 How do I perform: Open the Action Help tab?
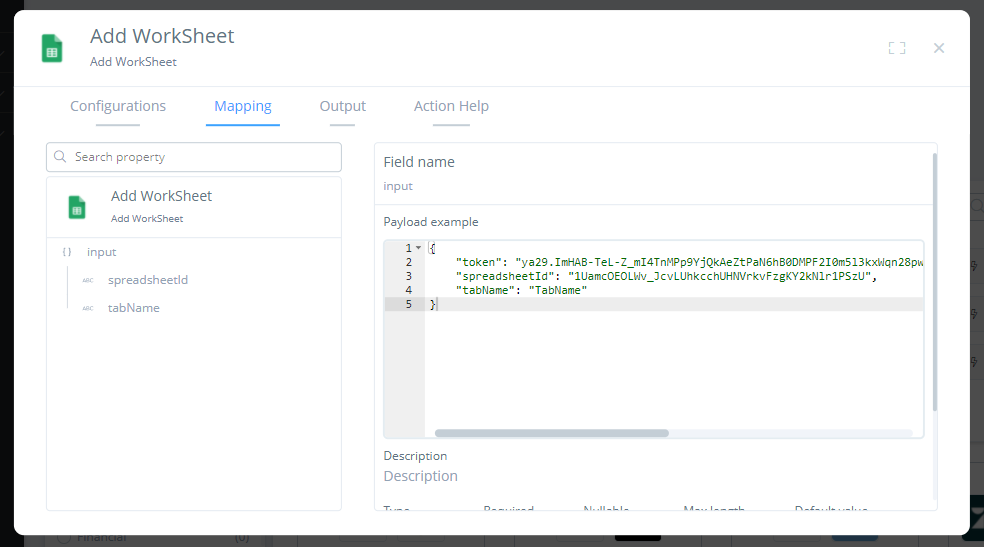tap(451, 106)
